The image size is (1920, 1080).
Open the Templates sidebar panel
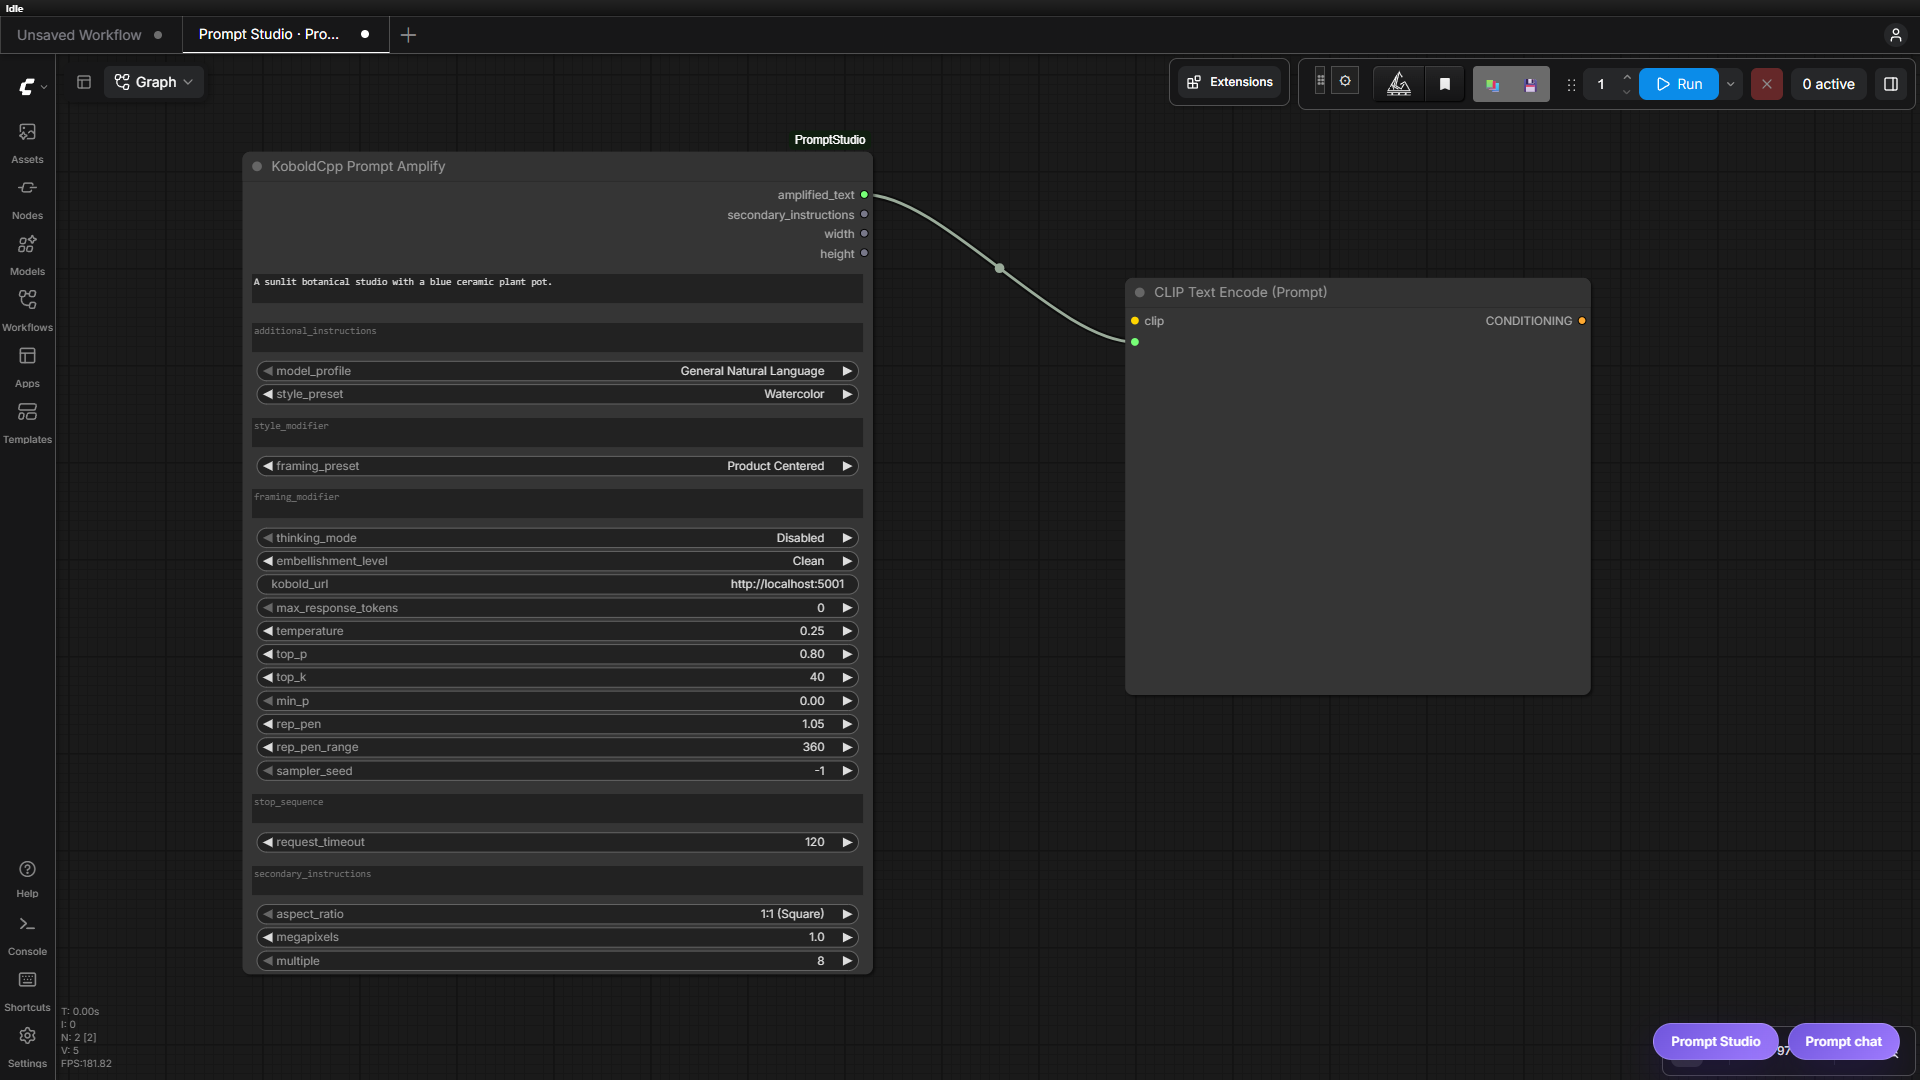27,423
